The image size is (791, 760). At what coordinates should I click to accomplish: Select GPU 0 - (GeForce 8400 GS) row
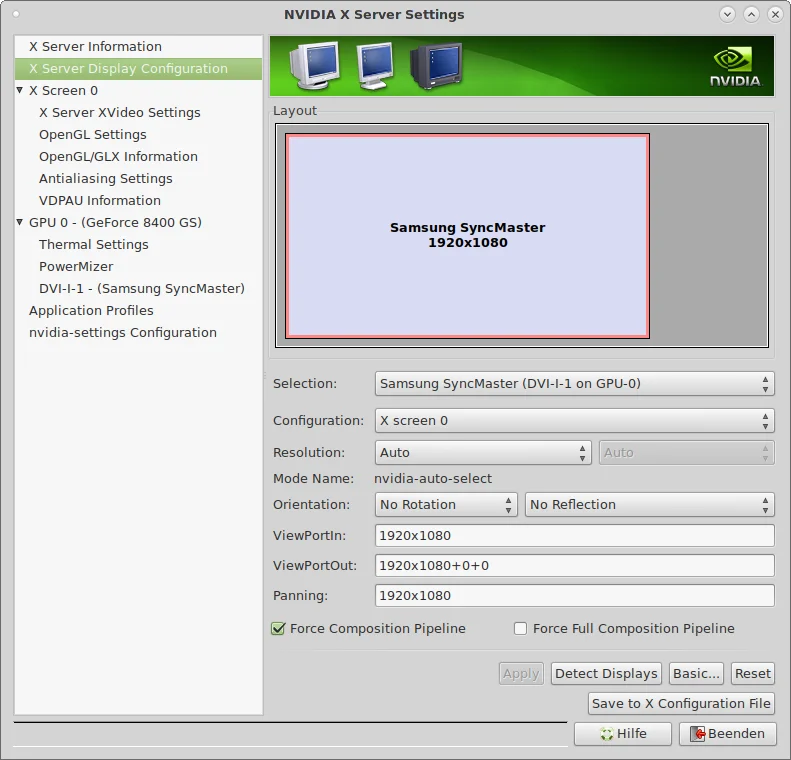pyautogui.click(x=115, y=222)
